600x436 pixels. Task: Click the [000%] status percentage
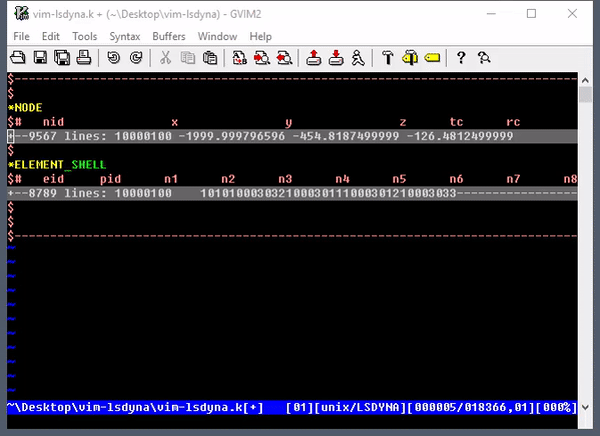(556, 407)
